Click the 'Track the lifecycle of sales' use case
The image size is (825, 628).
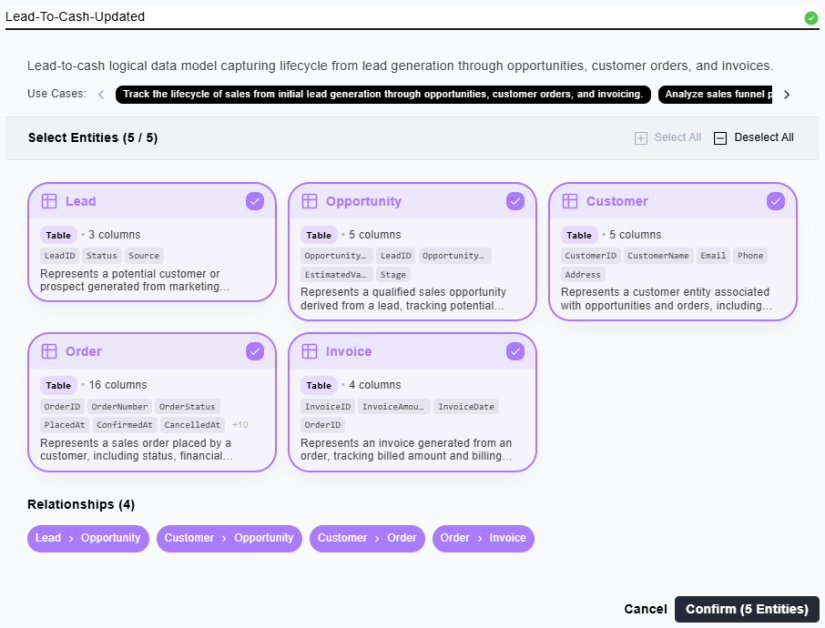point(383,94)
